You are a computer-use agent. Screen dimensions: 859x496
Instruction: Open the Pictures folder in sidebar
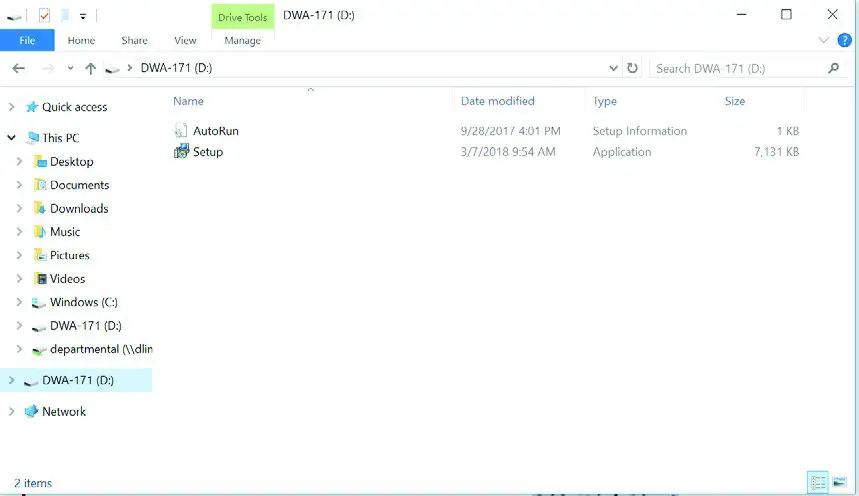pyautogui.click(x=70, y=255)
